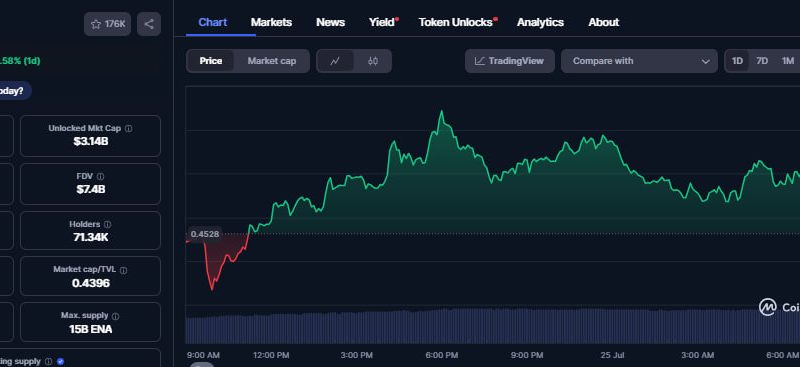800x367 pixels.
Task: Open the News tab
Action: pyautogui.click(x=331, y=22)
